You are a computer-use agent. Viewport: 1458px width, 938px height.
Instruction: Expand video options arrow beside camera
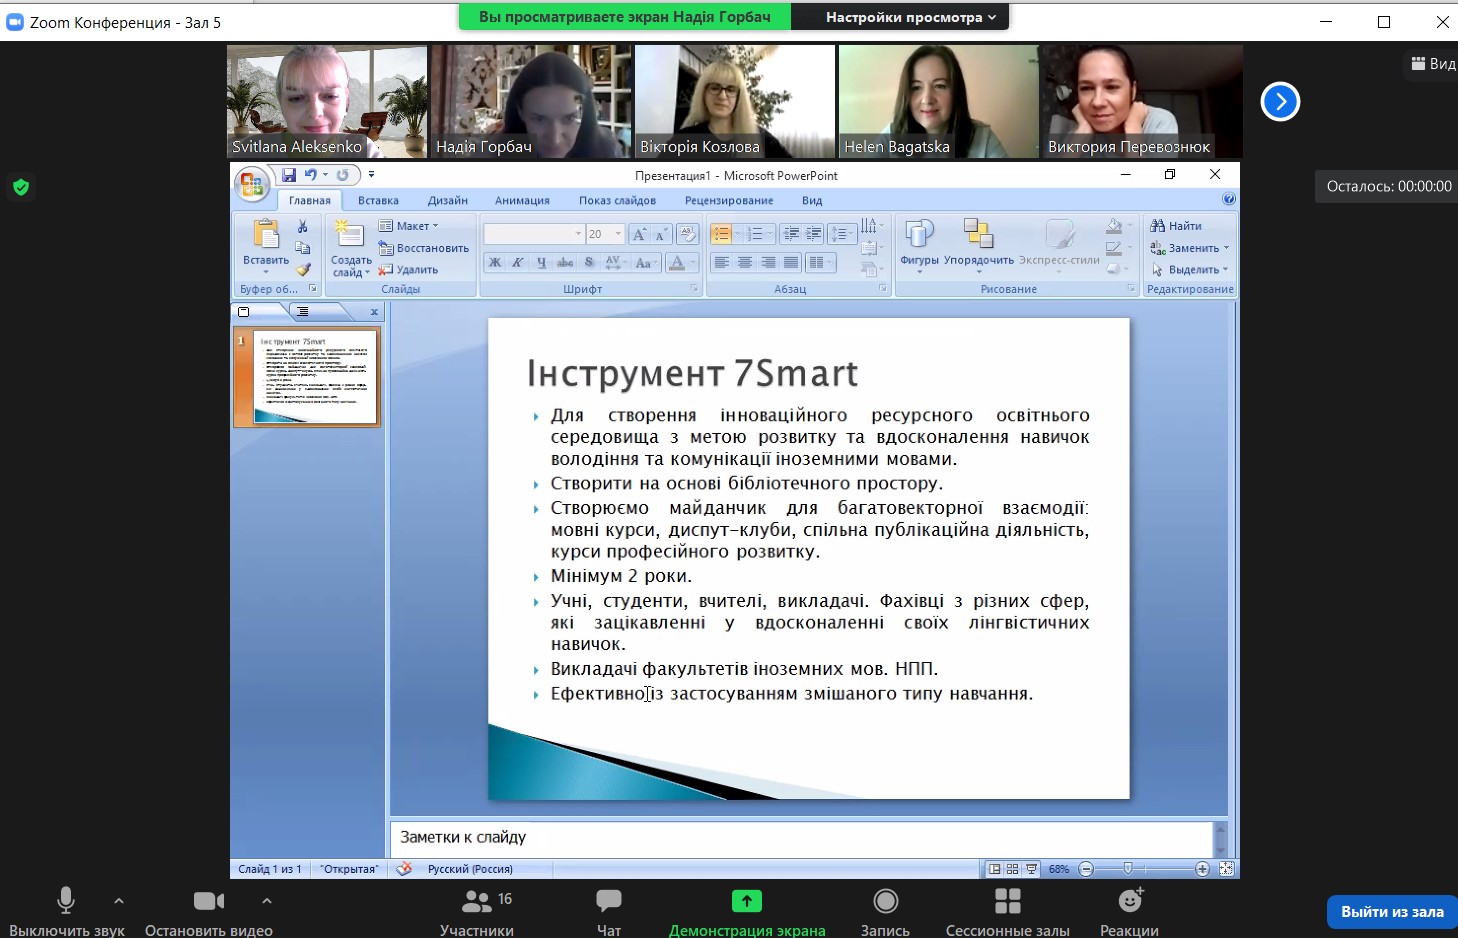(x=267, y=901)
